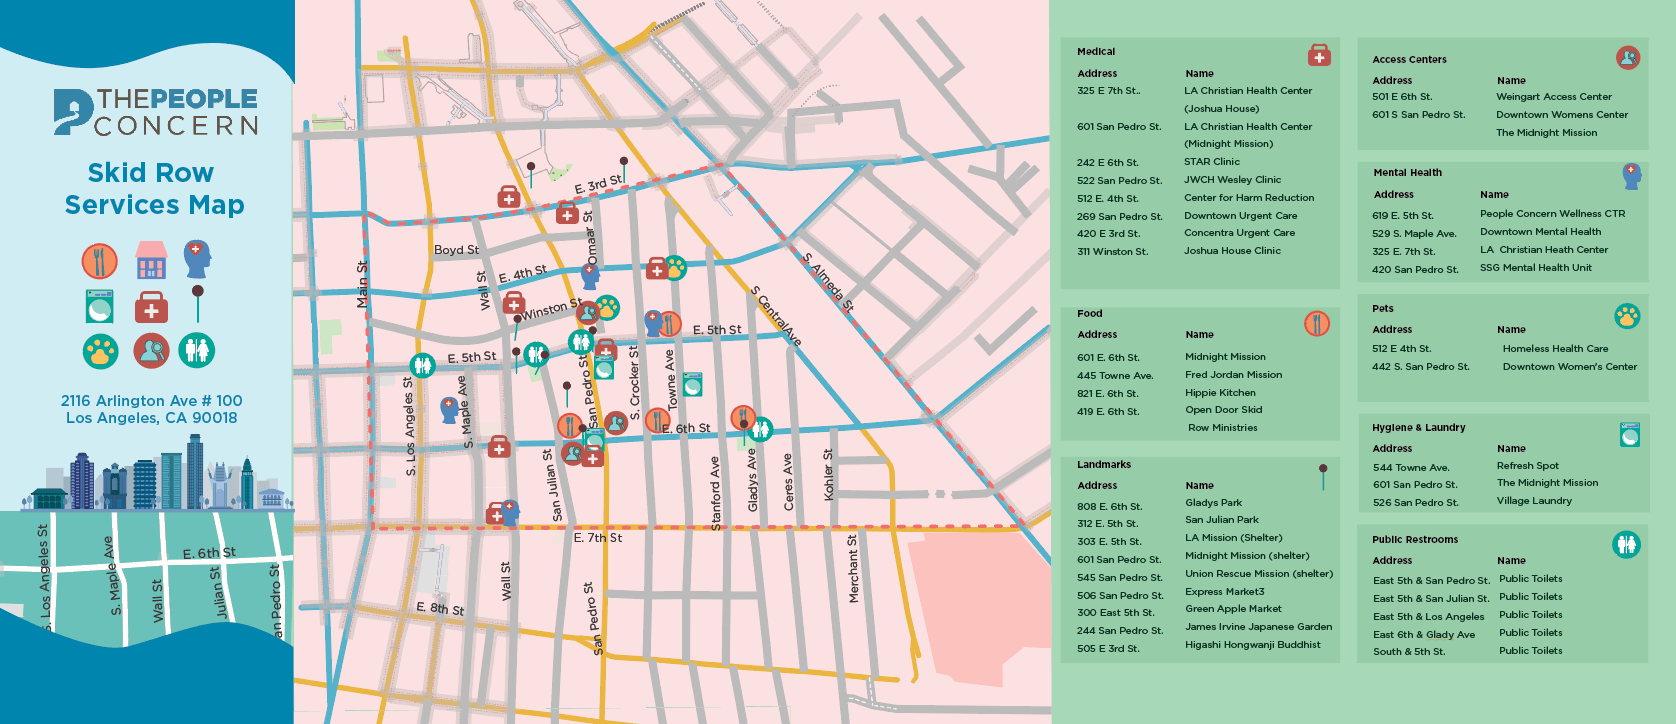Click the teal restroom icon in the left legend
Image resolution: width=1676 pixels, height=724 pixels.
(x=197, y=351)
